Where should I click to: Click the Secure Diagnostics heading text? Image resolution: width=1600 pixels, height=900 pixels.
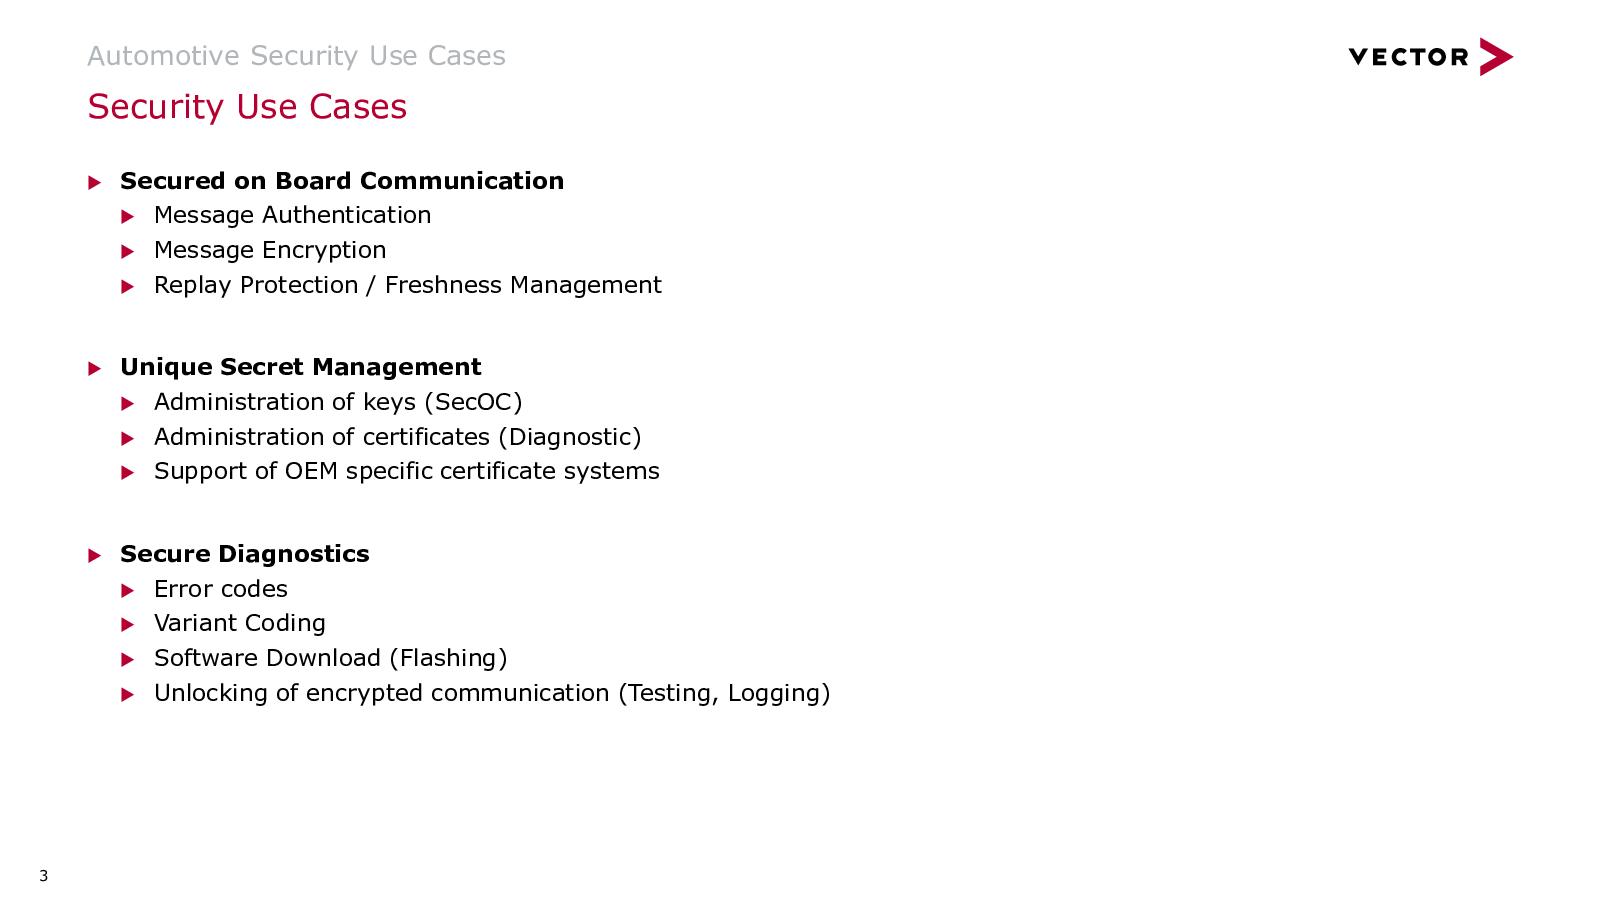(245, 554)
